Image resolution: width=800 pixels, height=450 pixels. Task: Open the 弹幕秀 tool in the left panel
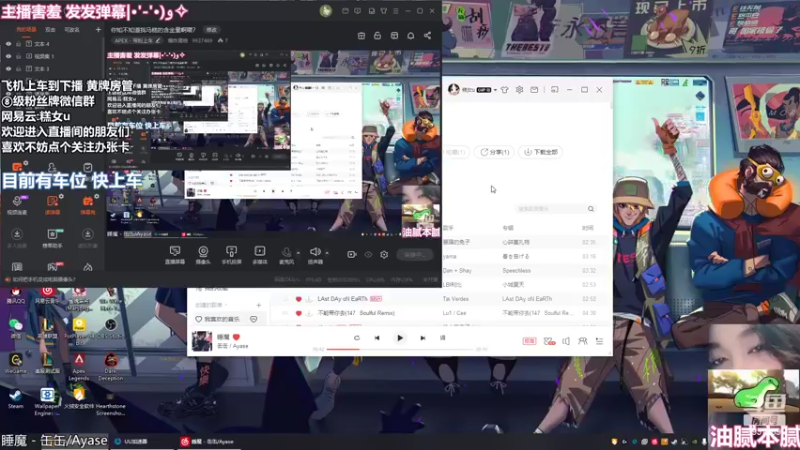(88, 205)
